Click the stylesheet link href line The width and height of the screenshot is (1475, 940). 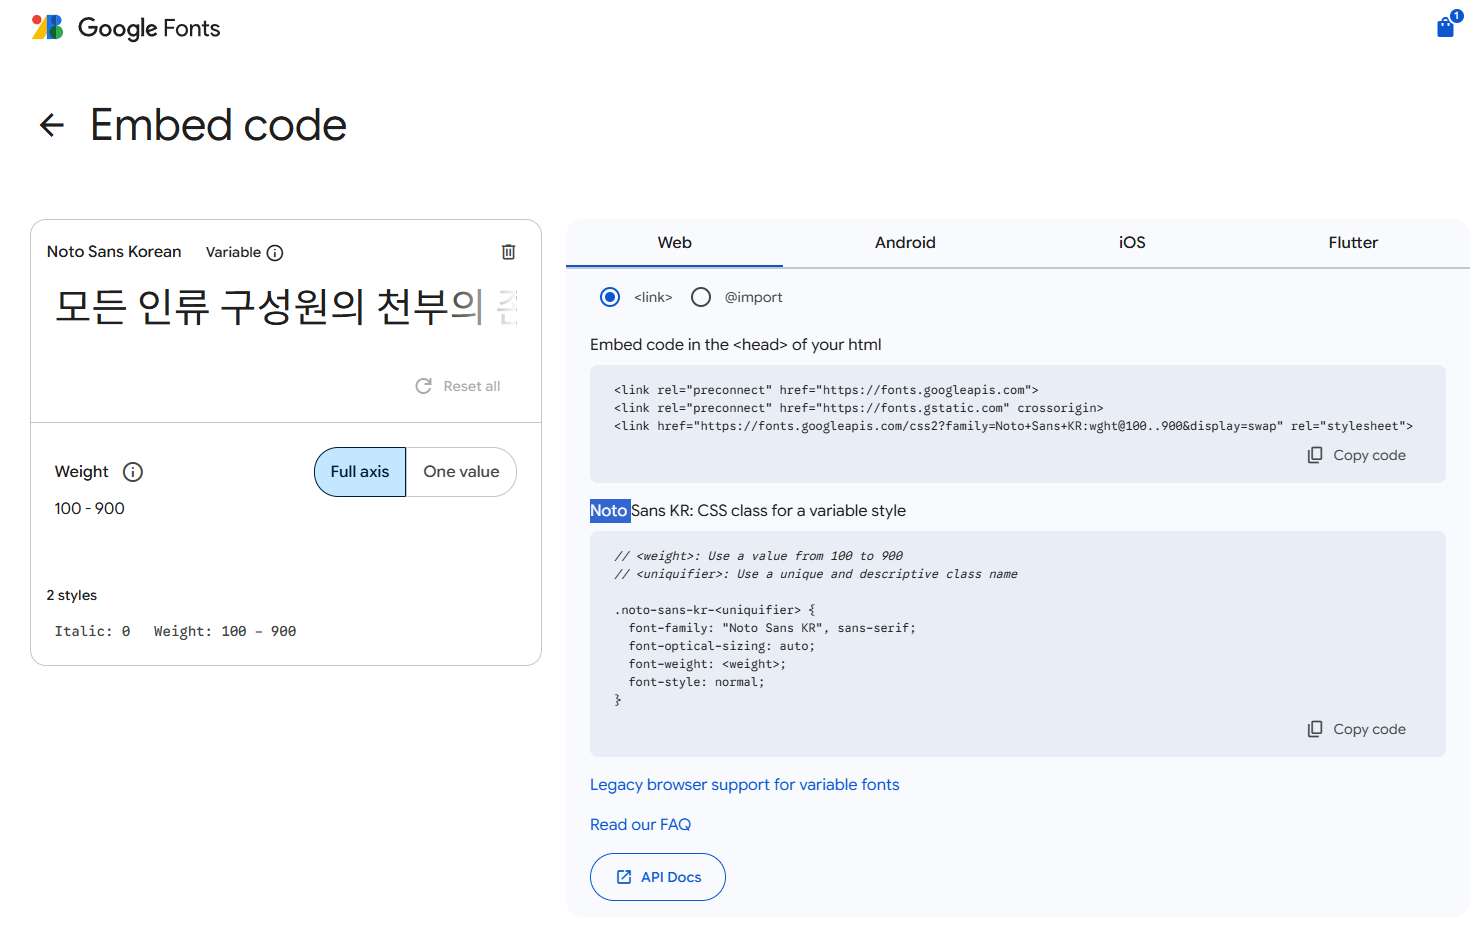[1013, 426]
